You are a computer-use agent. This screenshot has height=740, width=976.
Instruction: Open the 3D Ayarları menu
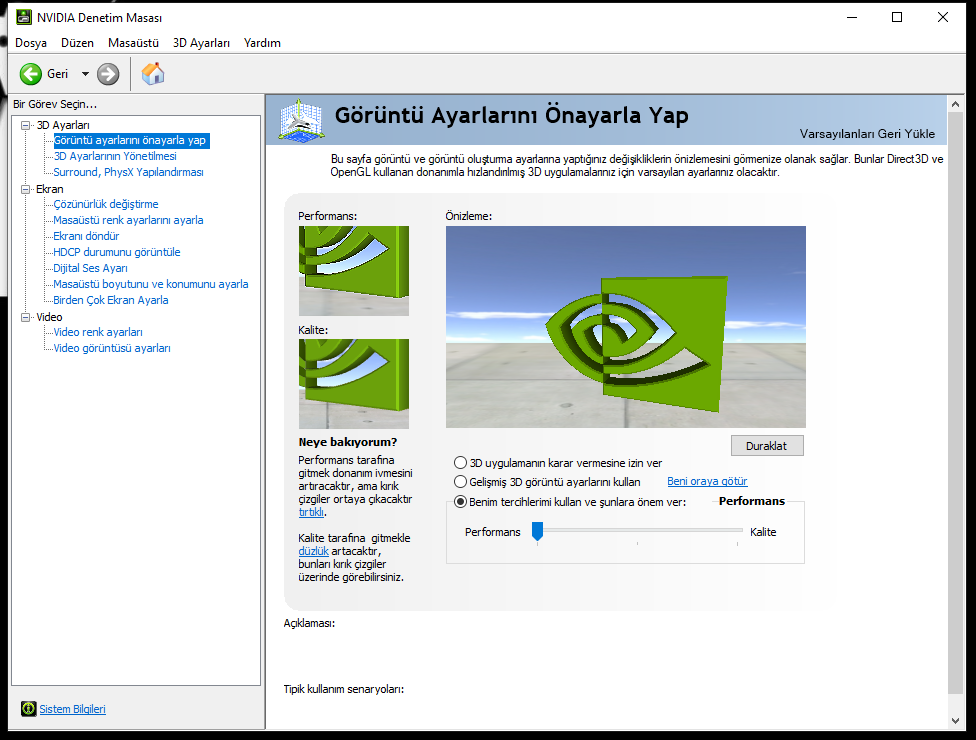pyautogui.click(x=201, y=43)
